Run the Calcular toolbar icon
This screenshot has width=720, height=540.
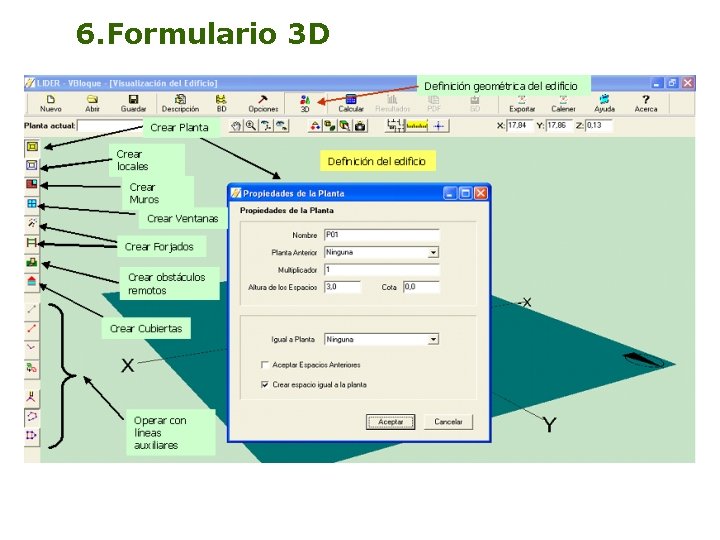(351, 103)
